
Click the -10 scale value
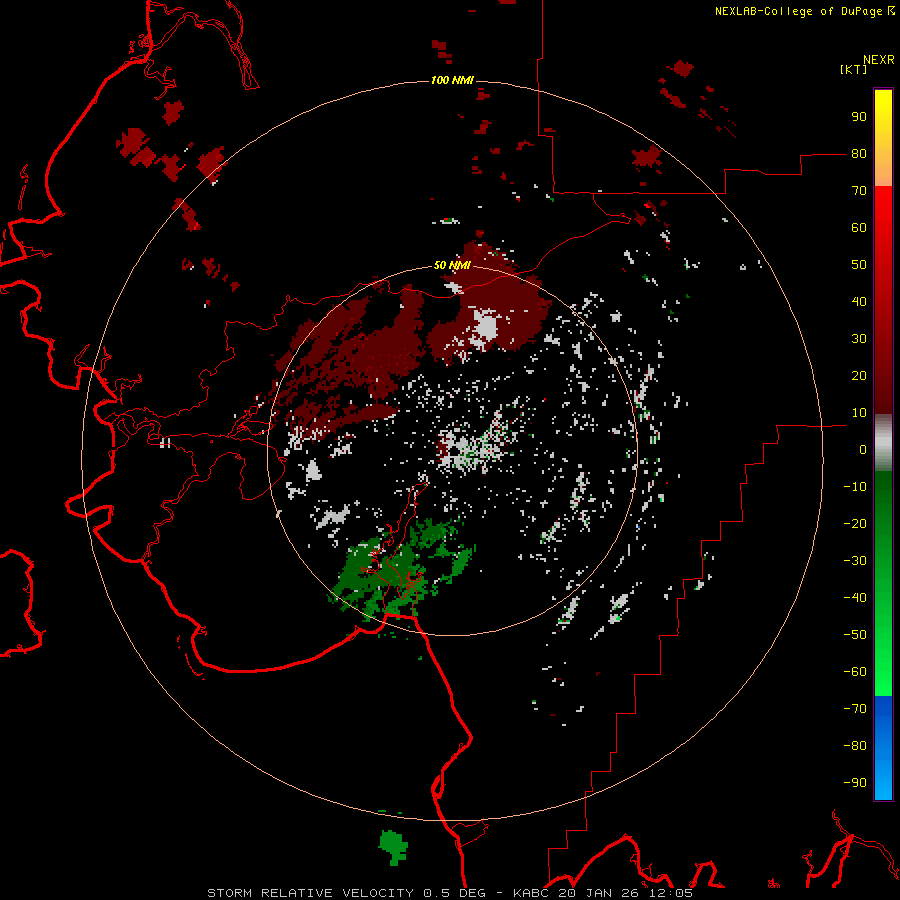click(855, 487)
